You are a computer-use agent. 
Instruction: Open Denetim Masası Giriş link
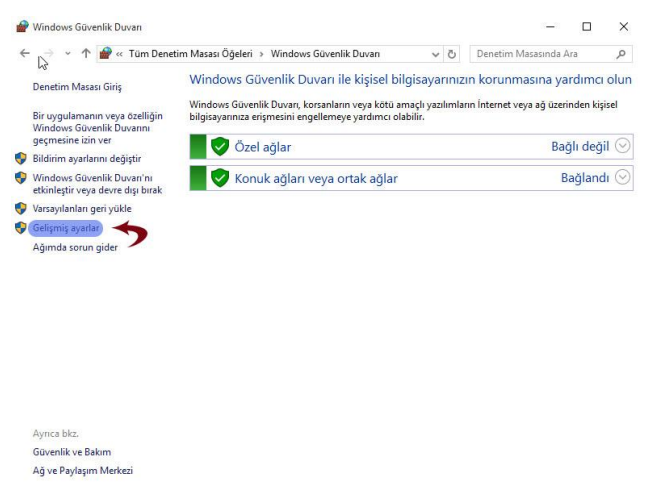(x=77, y=87)
